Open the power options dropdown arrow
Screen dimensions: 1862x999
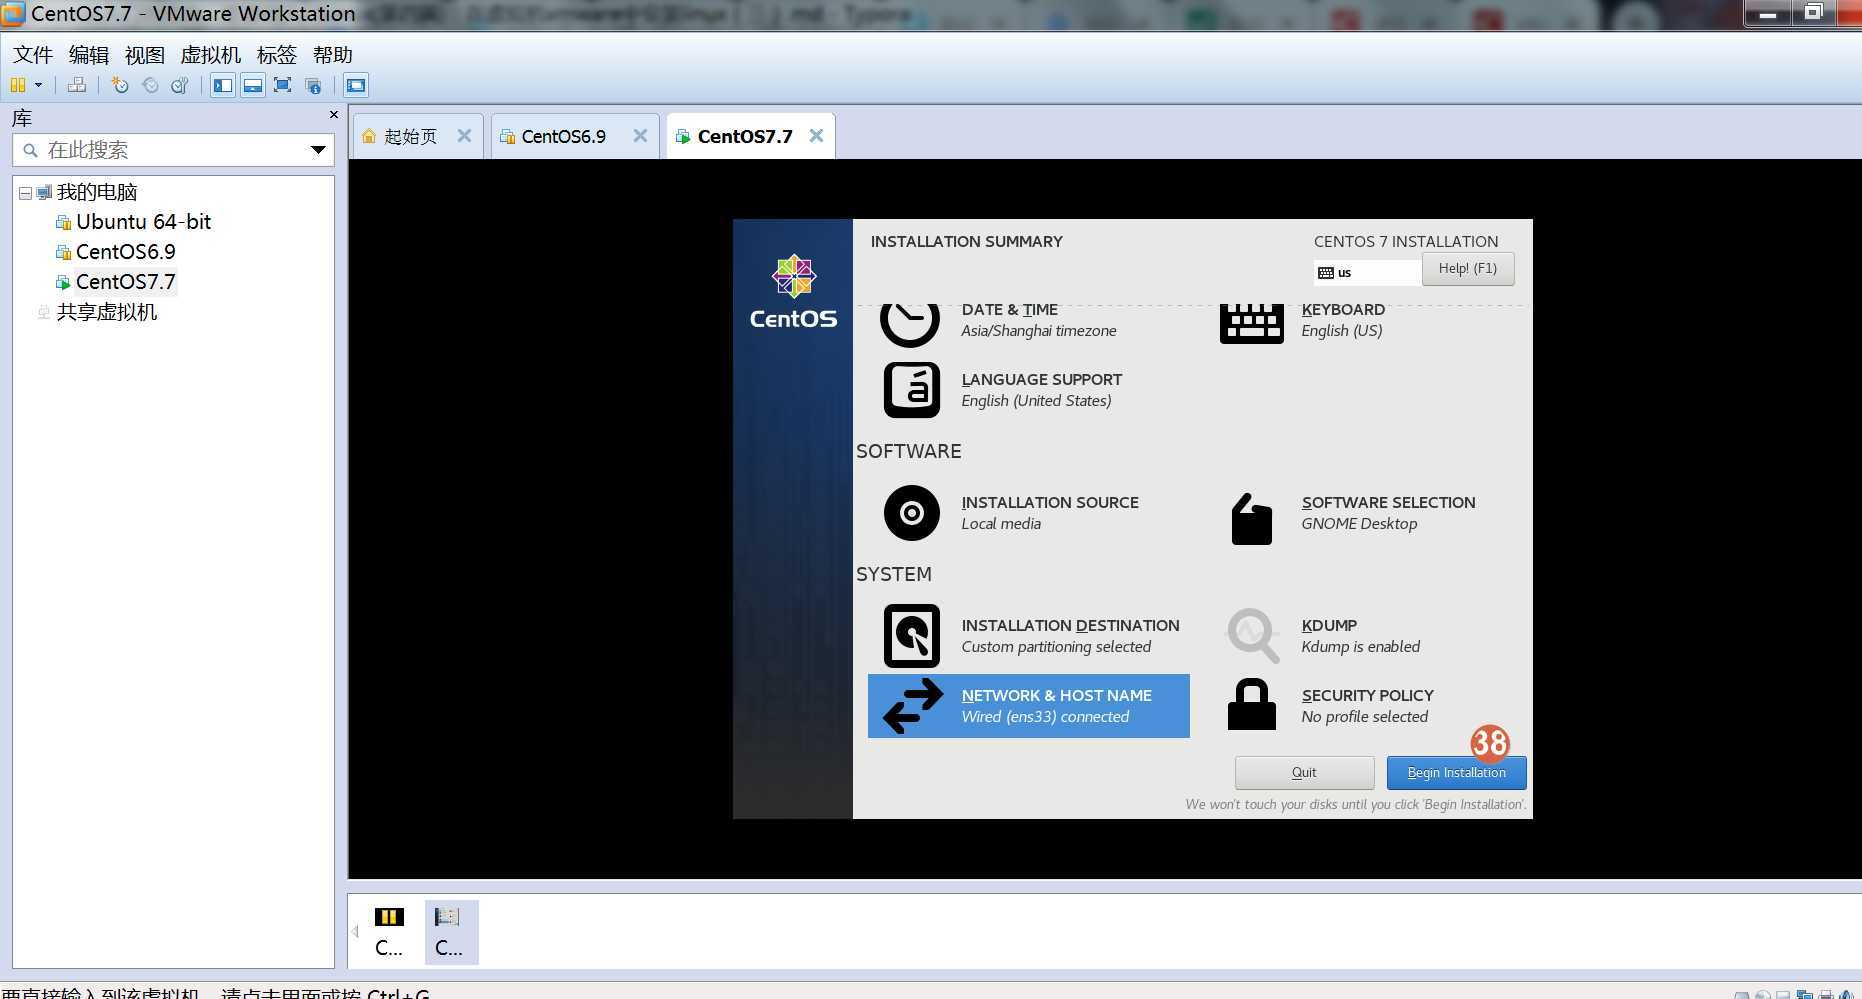point(39,85)
